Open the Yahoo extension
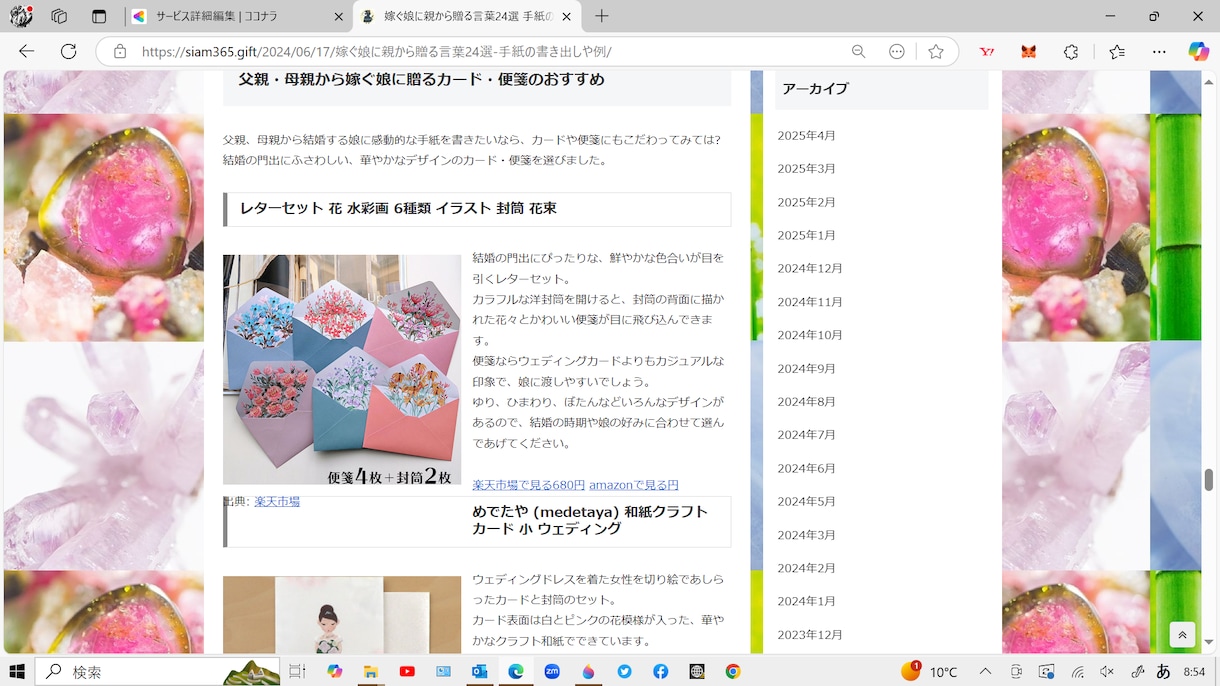 click(x=987, y=51)
